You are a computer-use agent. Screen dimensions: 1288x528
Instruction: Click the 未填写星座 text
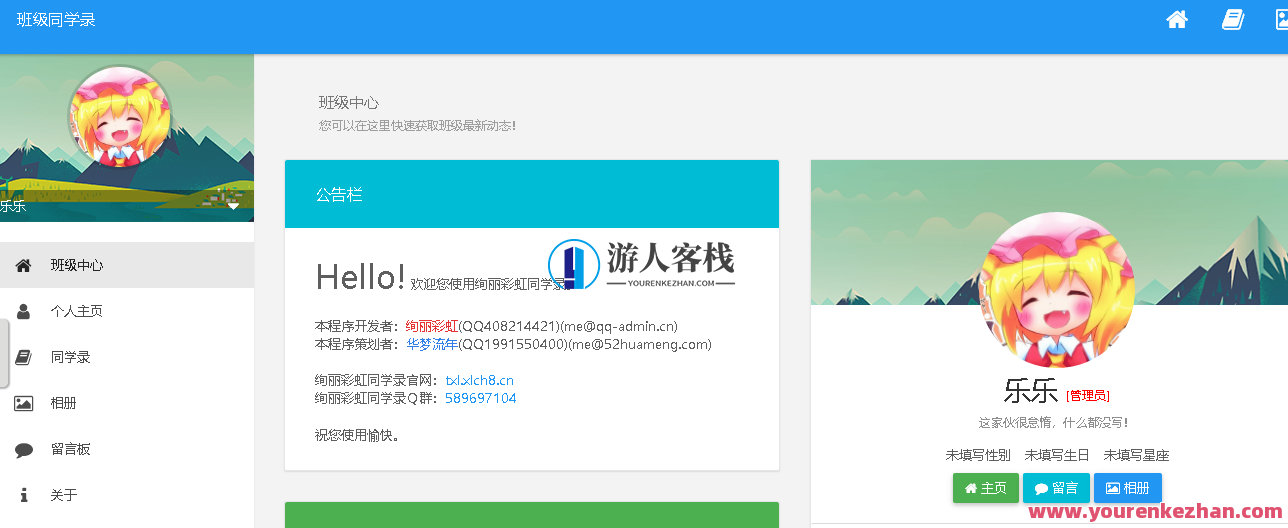point(1136,455)
